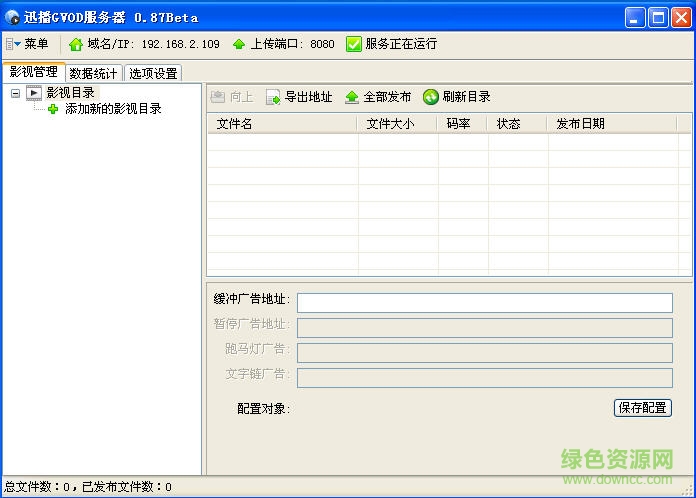Screen dimensions: 696x498
Task: Click the 保存配置 button
Action: pos(642,408)
